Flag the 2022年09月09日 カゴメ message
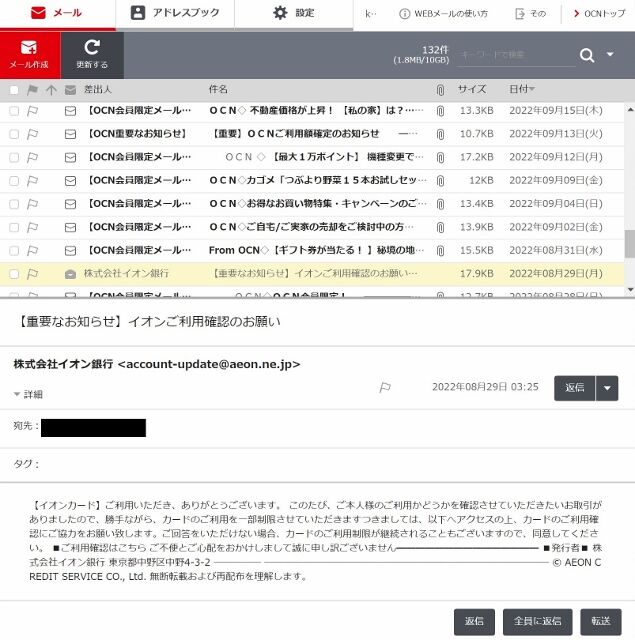Image resolution: width=635 pixels, height=640 pixels. [x=32, y=181]
